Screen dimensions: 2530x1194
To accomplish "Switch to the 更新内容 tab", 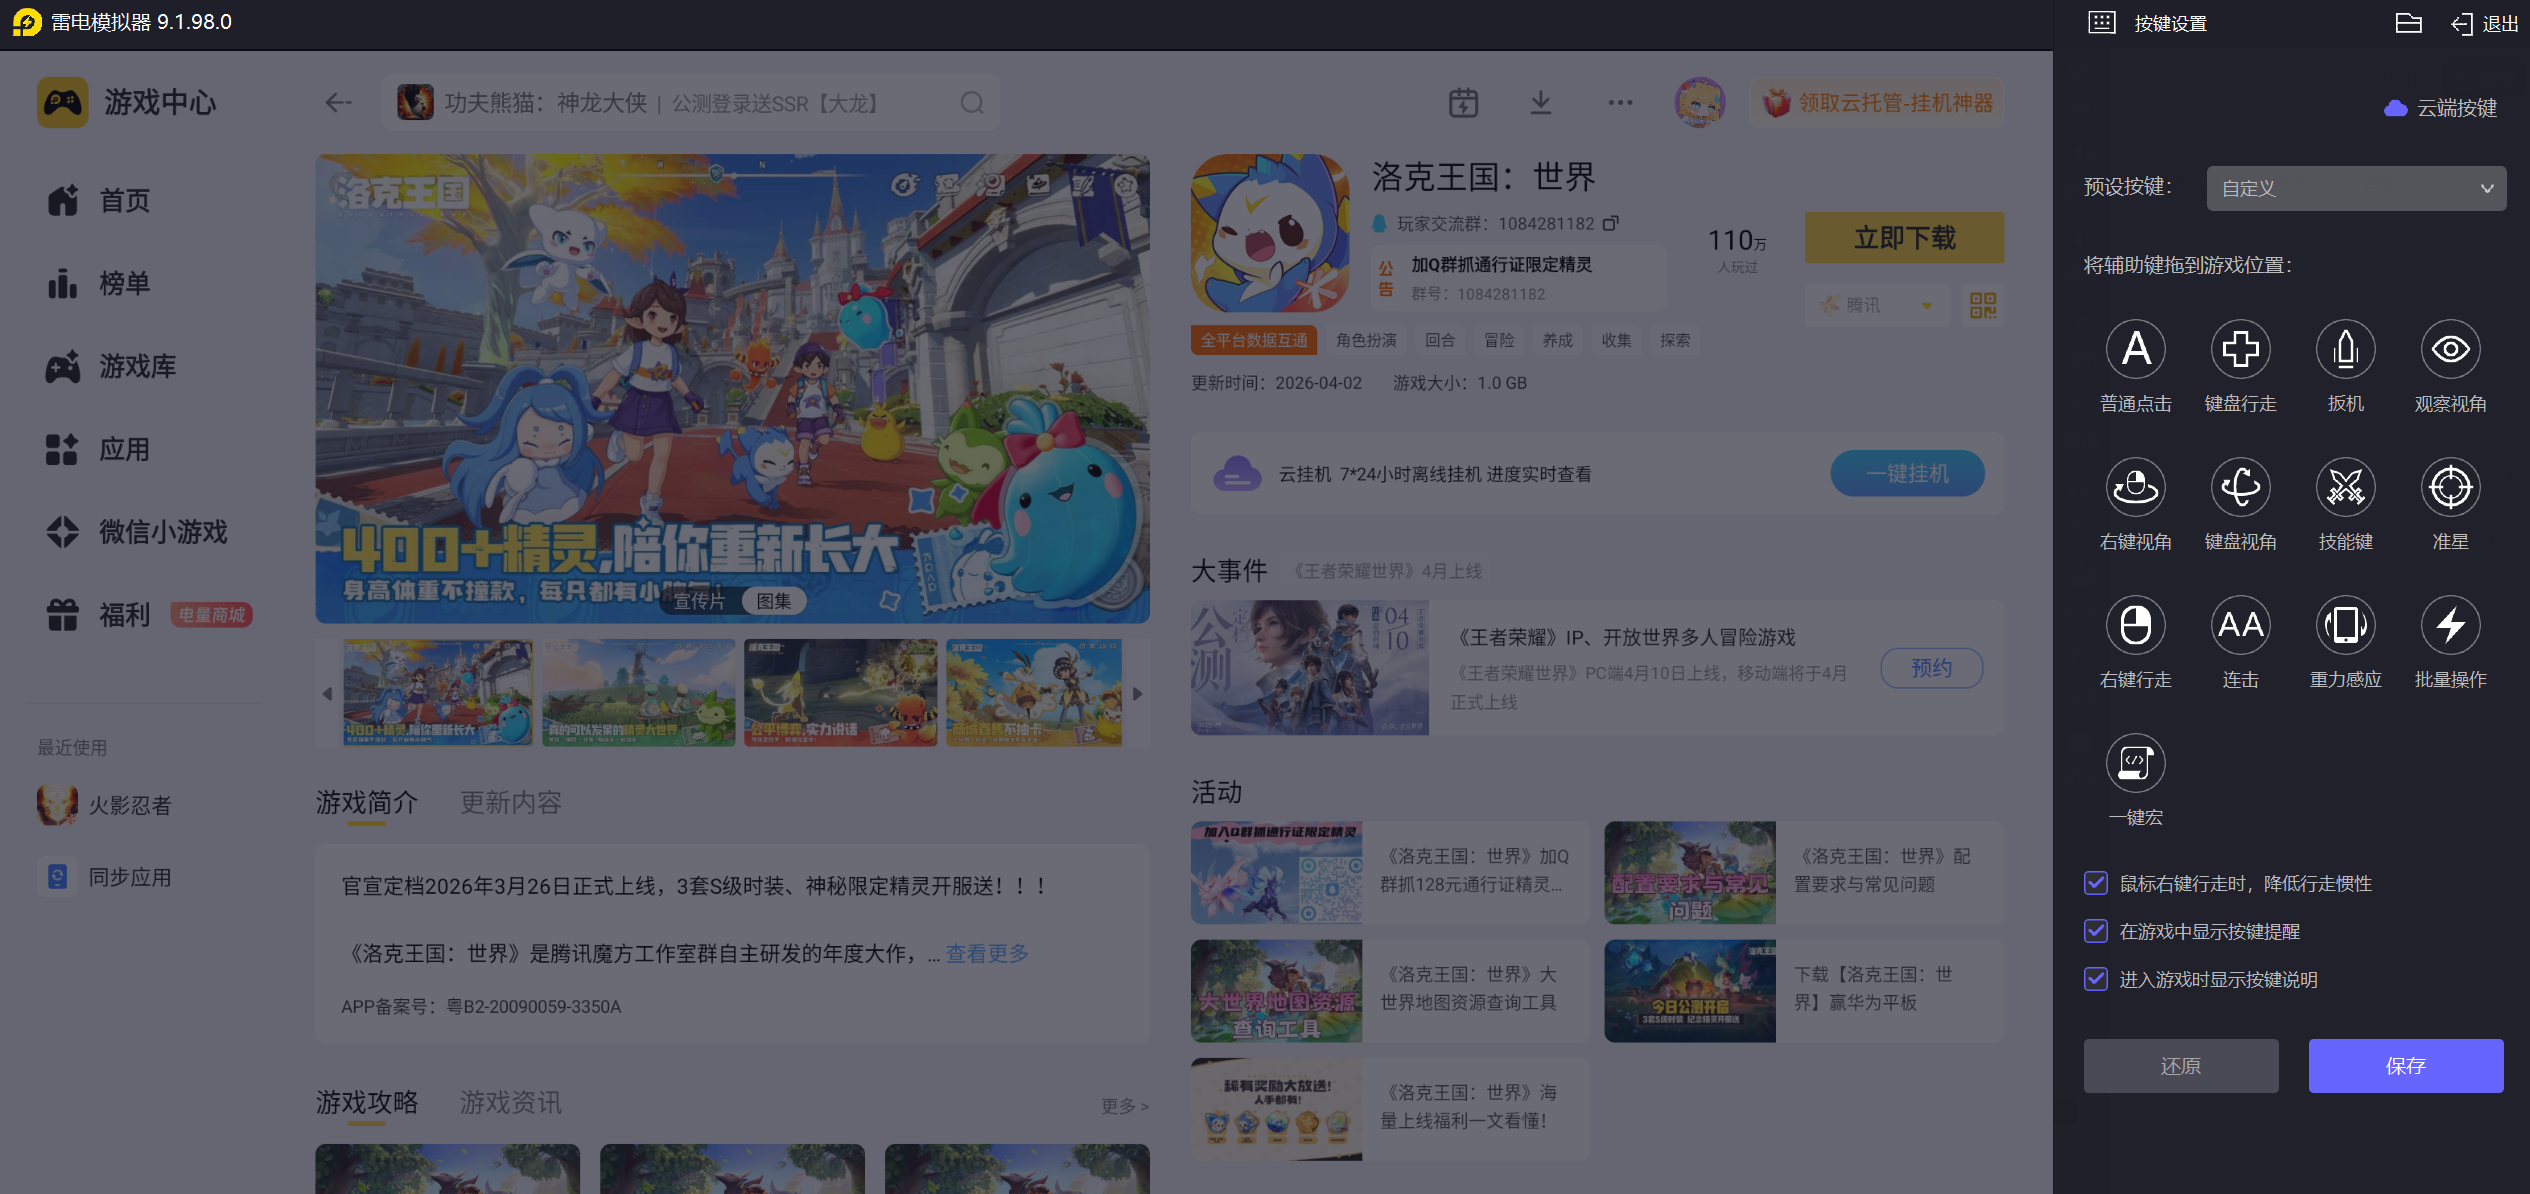I will [511, 803].
